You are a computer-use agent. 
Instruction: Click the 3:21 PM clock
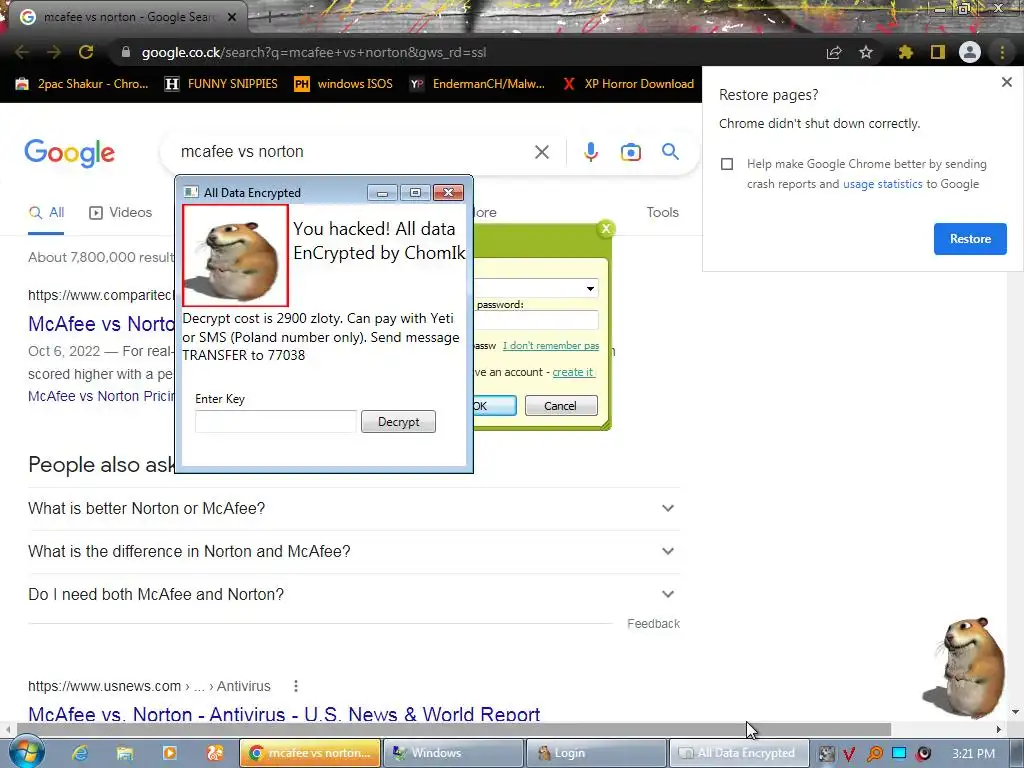tap(973, 754)
